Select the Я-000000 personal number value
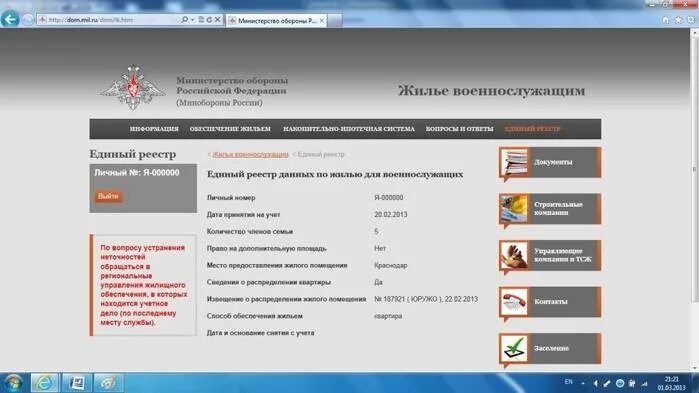Screen dimensions: 699x393 click(389, 197)
